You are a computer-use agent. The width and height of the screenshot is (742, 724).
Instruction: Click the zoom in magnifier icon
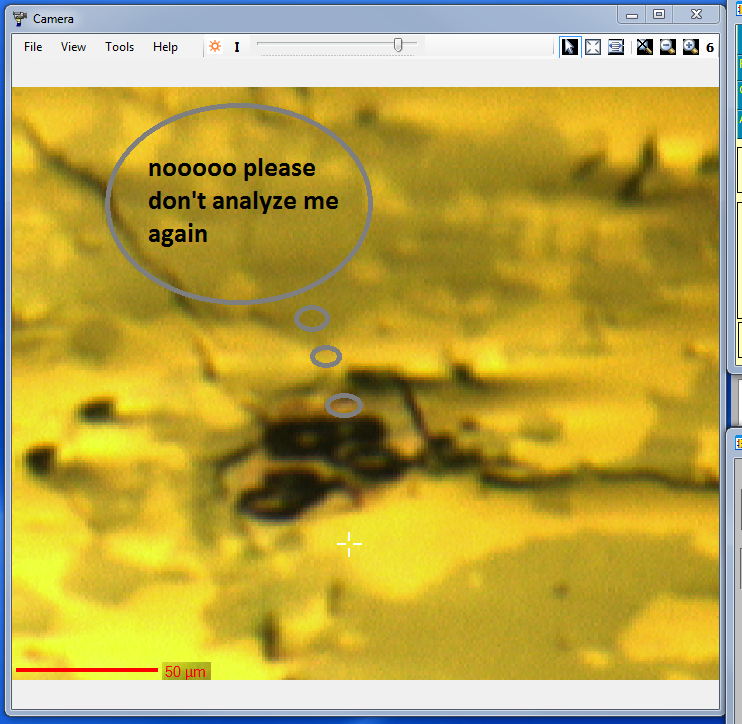point(691,47)
